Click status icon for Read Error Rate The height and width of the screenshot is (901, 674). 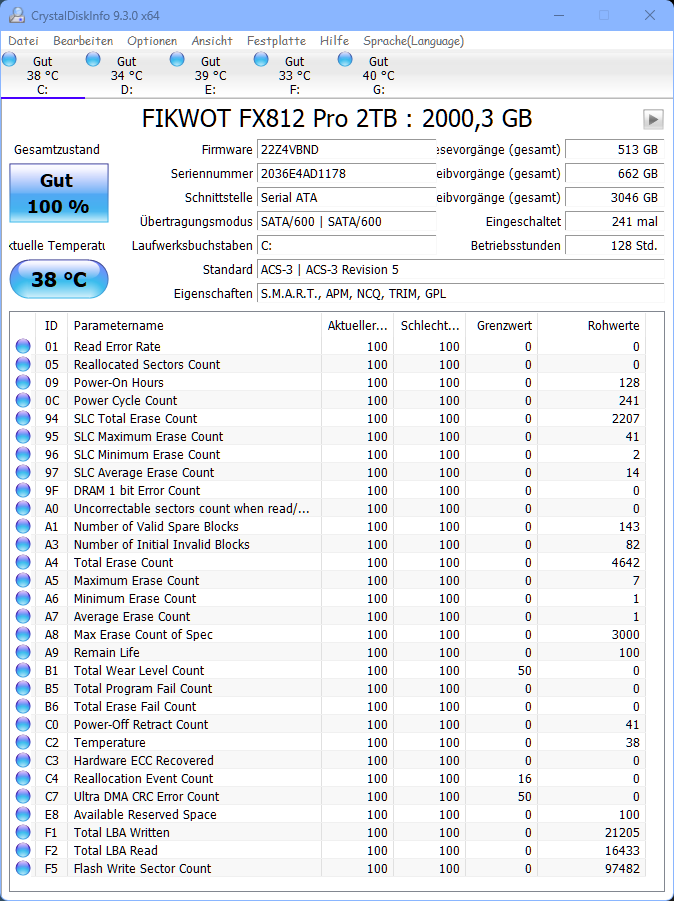[23, 346]
